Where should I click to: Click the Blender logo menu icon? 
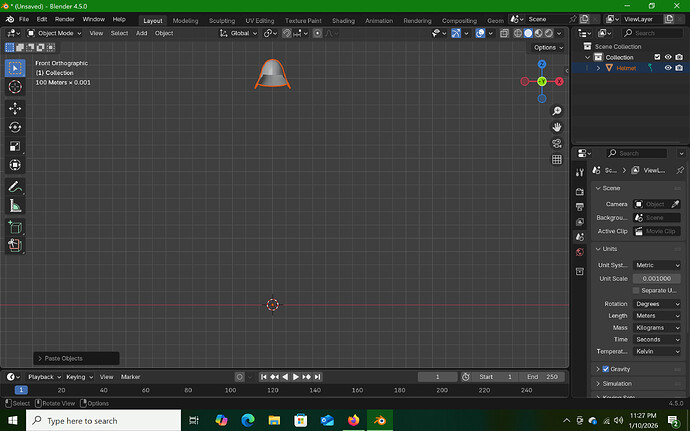pos(10,19)
